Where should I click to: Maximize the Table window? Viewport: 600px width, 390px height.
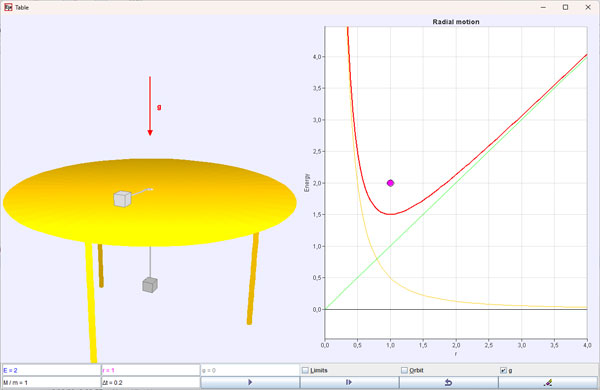coord(566,7)
